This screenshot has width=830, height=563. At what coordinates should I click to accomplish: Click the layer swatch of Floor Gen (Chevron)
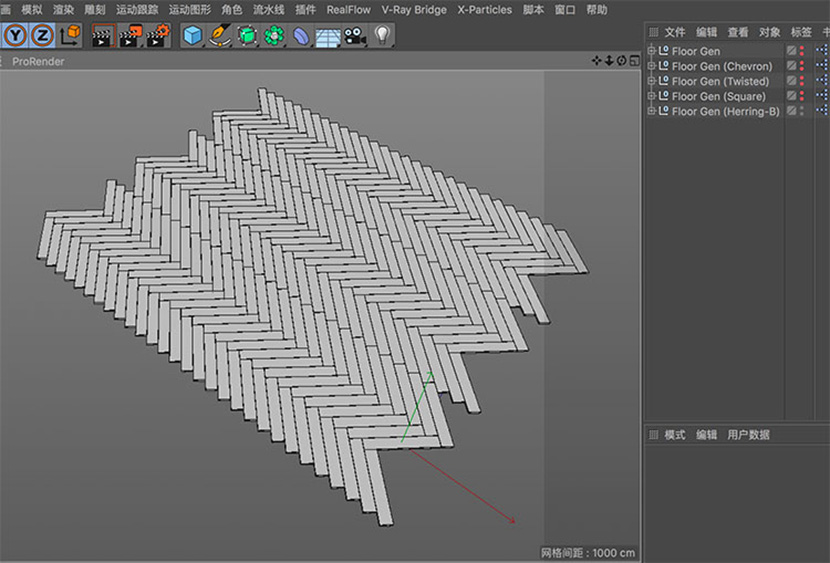click(791, 65)
